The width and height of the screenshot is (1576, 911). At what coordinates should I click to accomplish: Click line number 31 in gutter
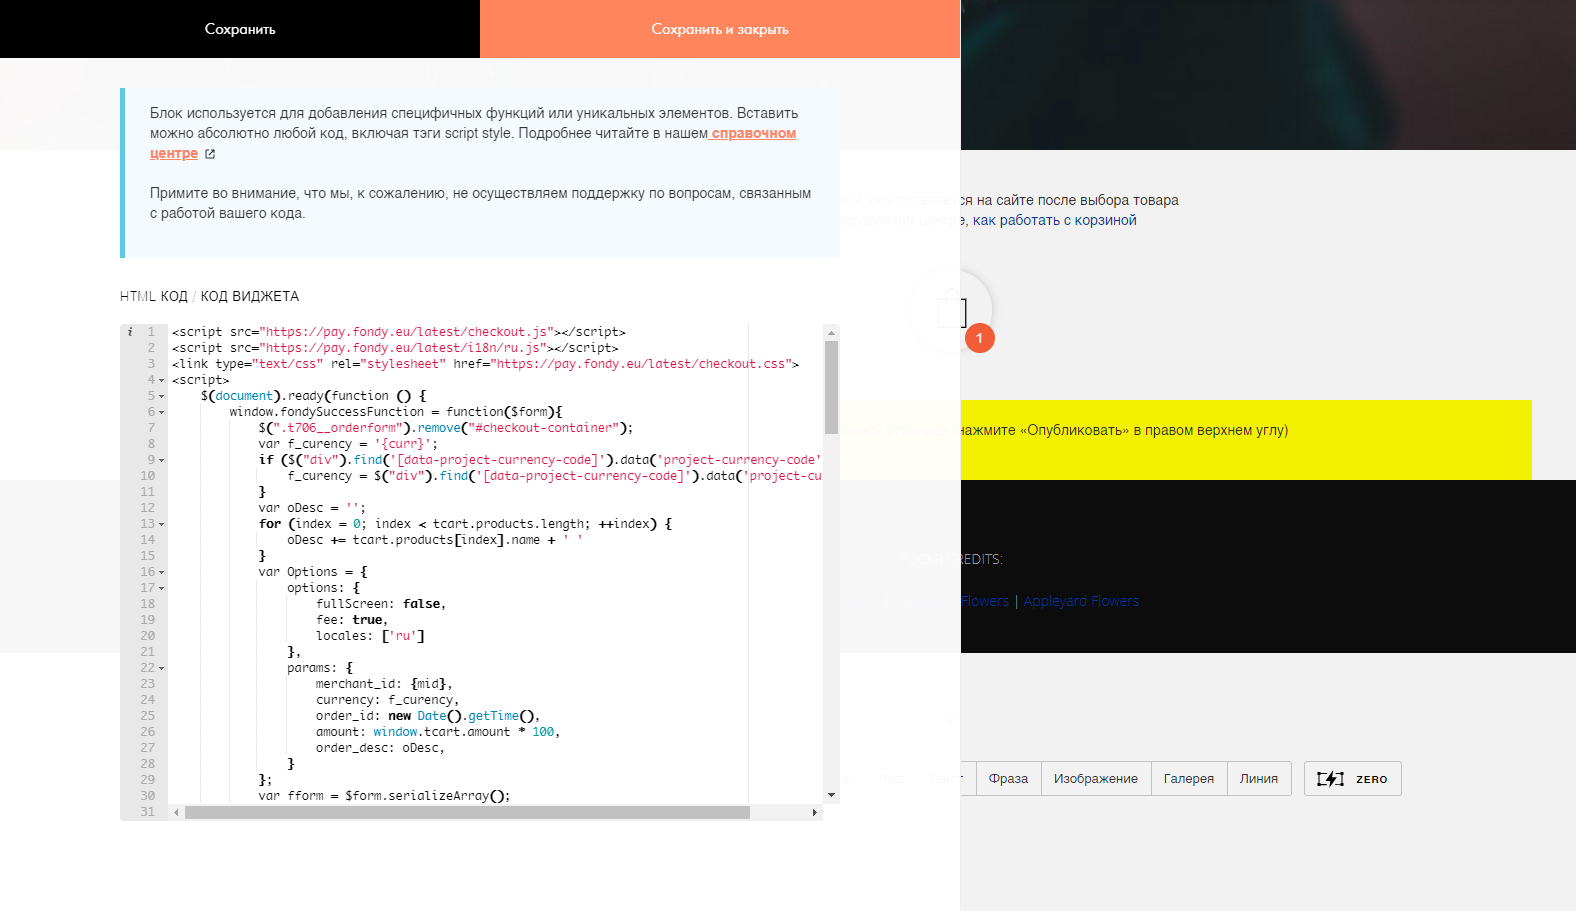tap(148, 812)
